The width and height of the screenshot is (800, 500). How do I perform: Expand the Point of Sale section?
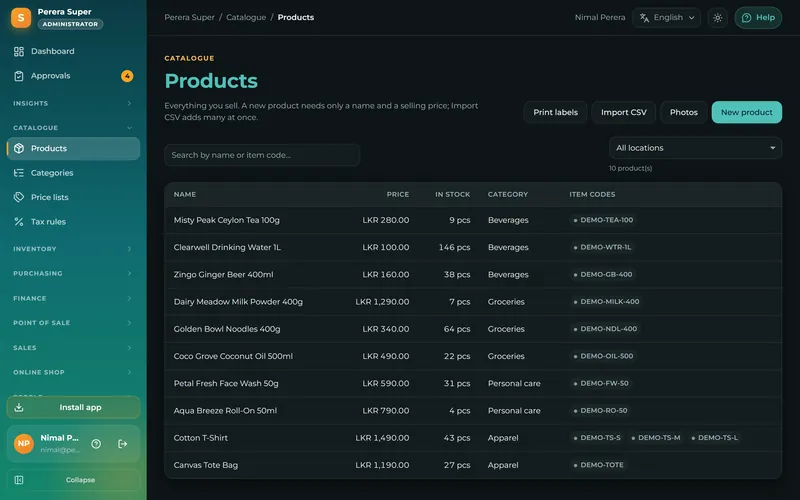(x=73, y=323)
